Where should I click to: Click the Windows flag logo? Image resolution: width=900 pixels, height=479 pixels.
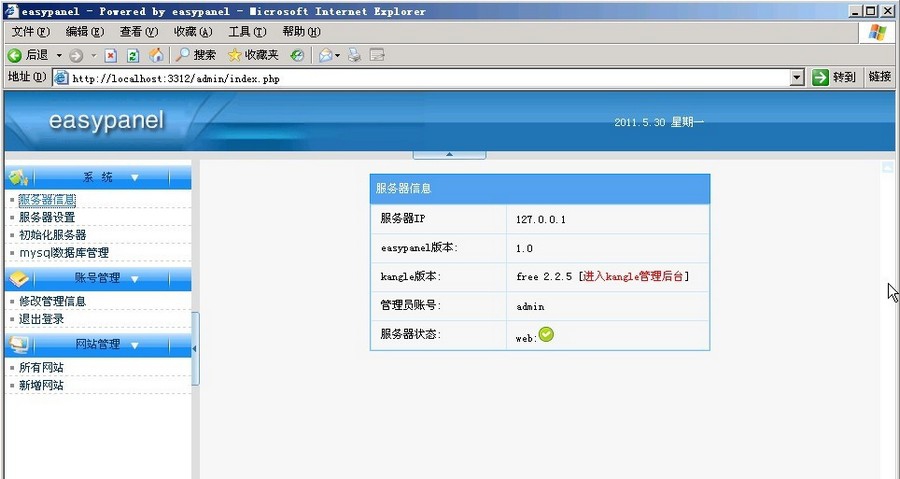coord(877,32)
